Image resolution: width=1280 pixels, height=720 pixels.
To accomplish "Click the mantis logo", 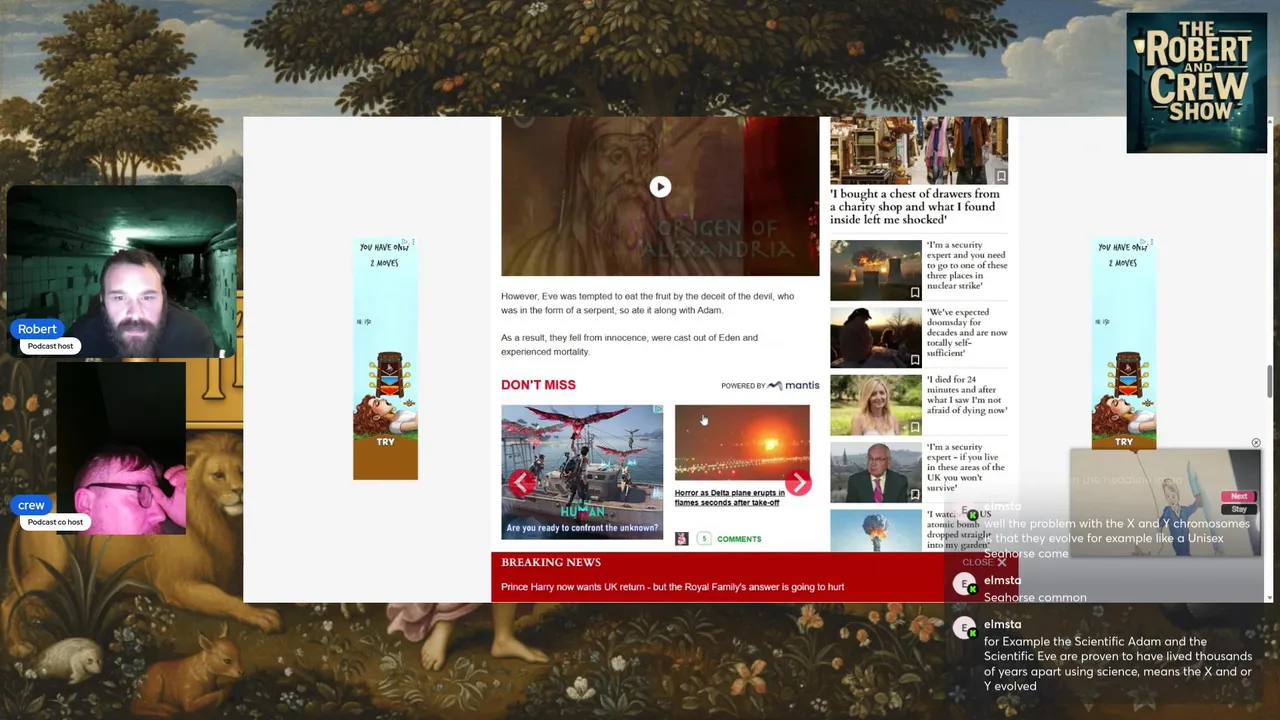I will pos(794,385).
